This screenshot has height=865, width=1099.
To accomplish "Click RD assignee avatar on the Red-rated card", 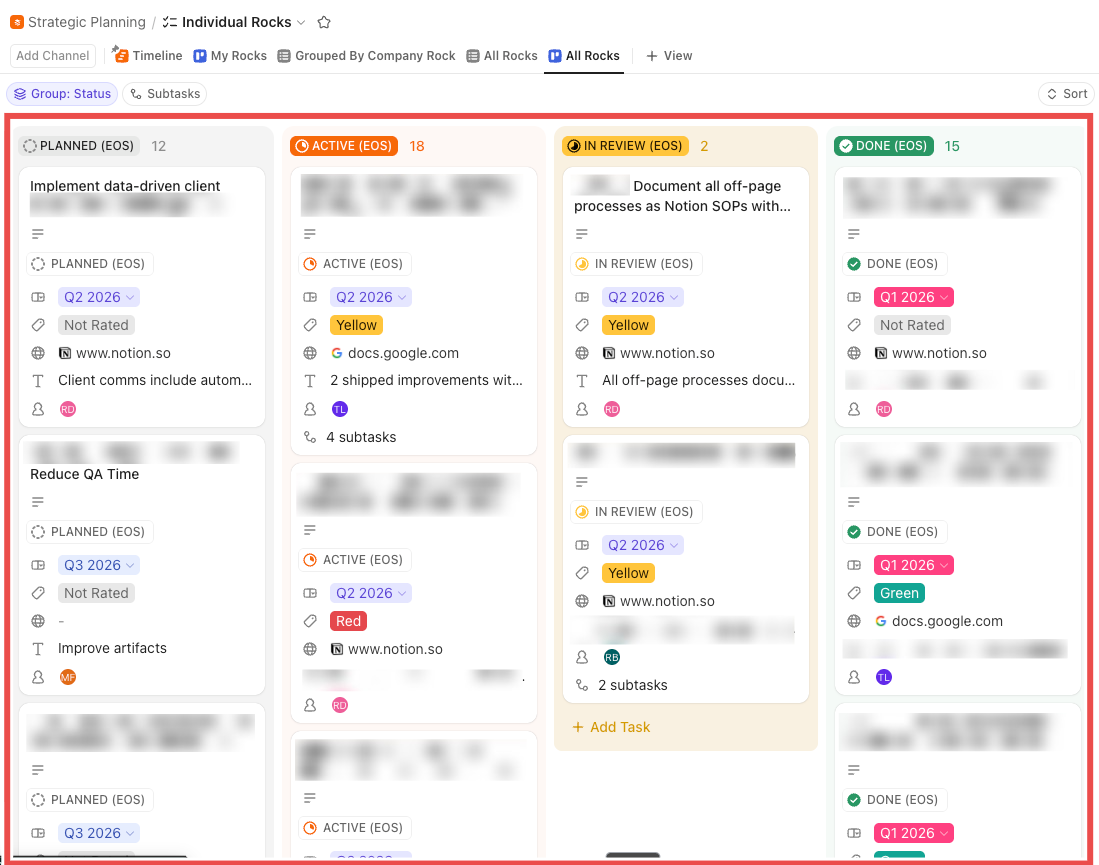I will 340,705.
